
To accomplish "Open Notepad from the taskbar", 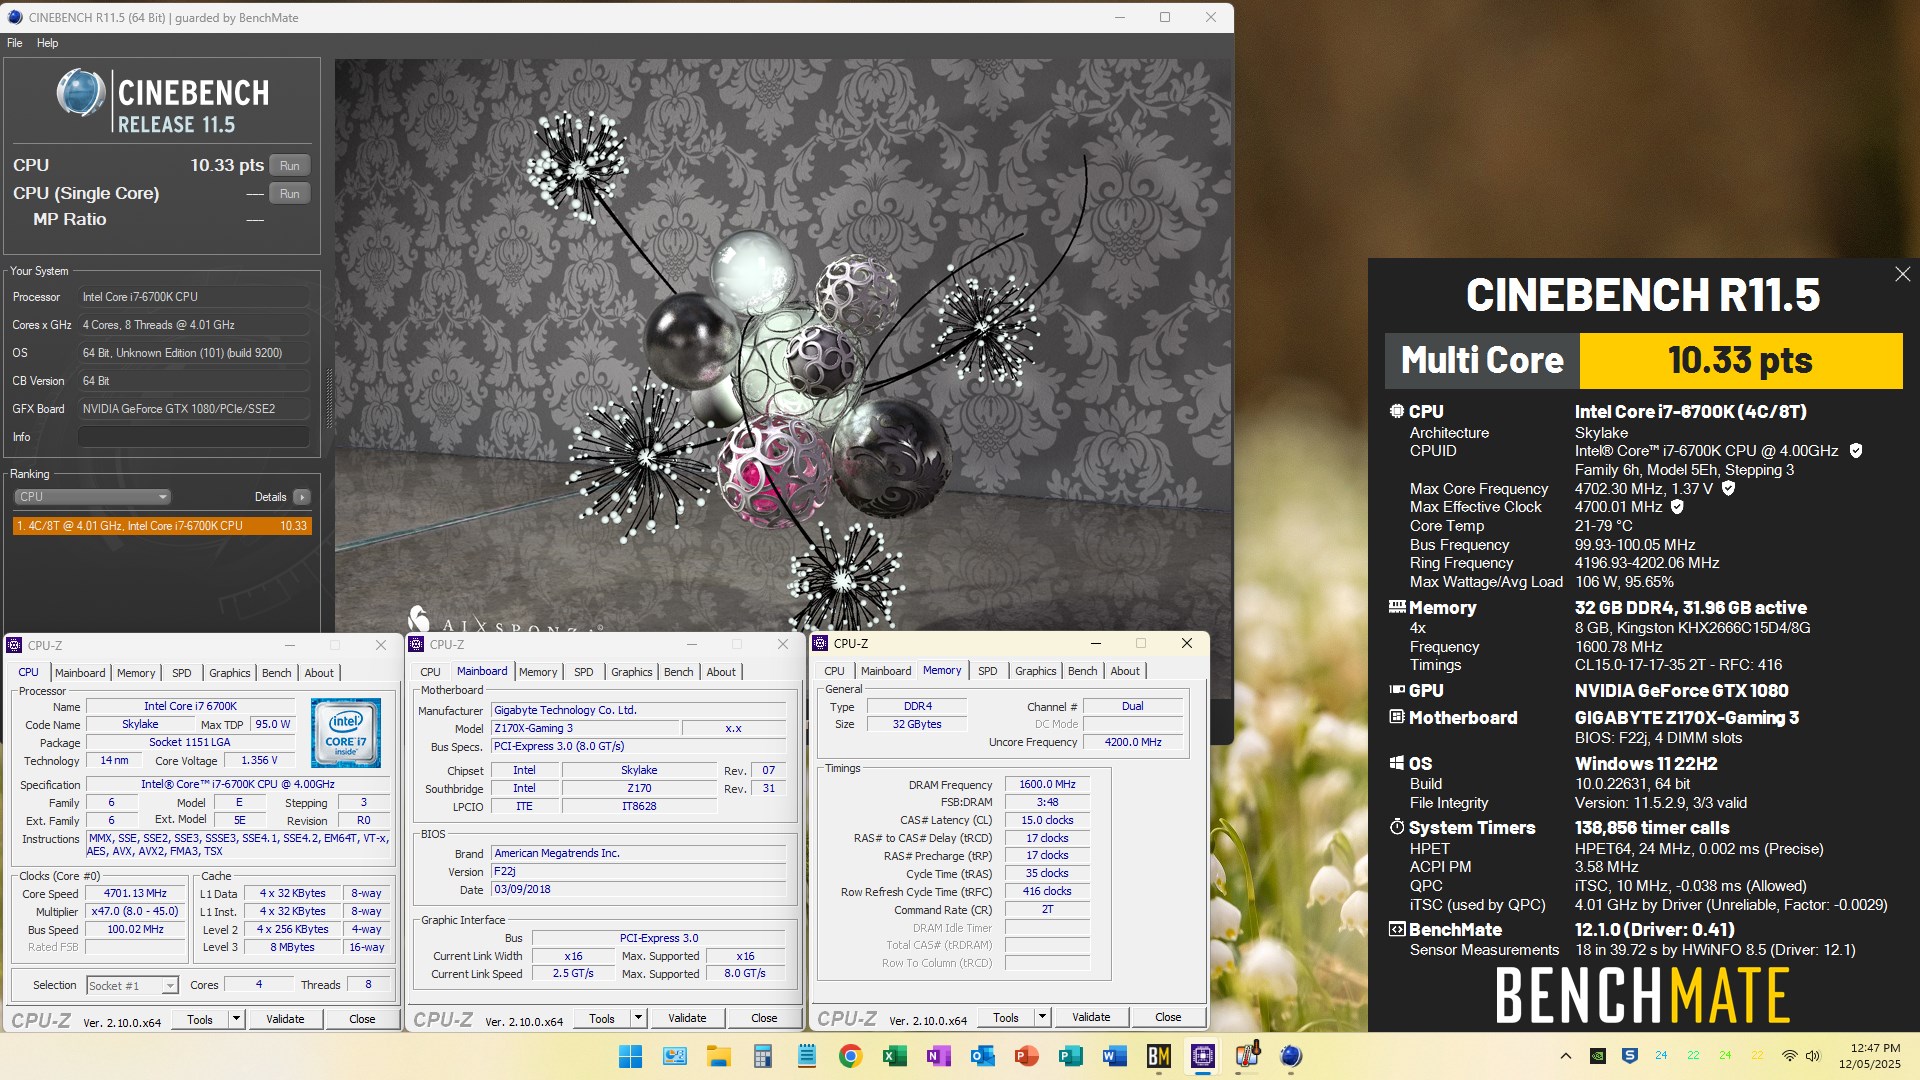I will [x=806, y=1056].
